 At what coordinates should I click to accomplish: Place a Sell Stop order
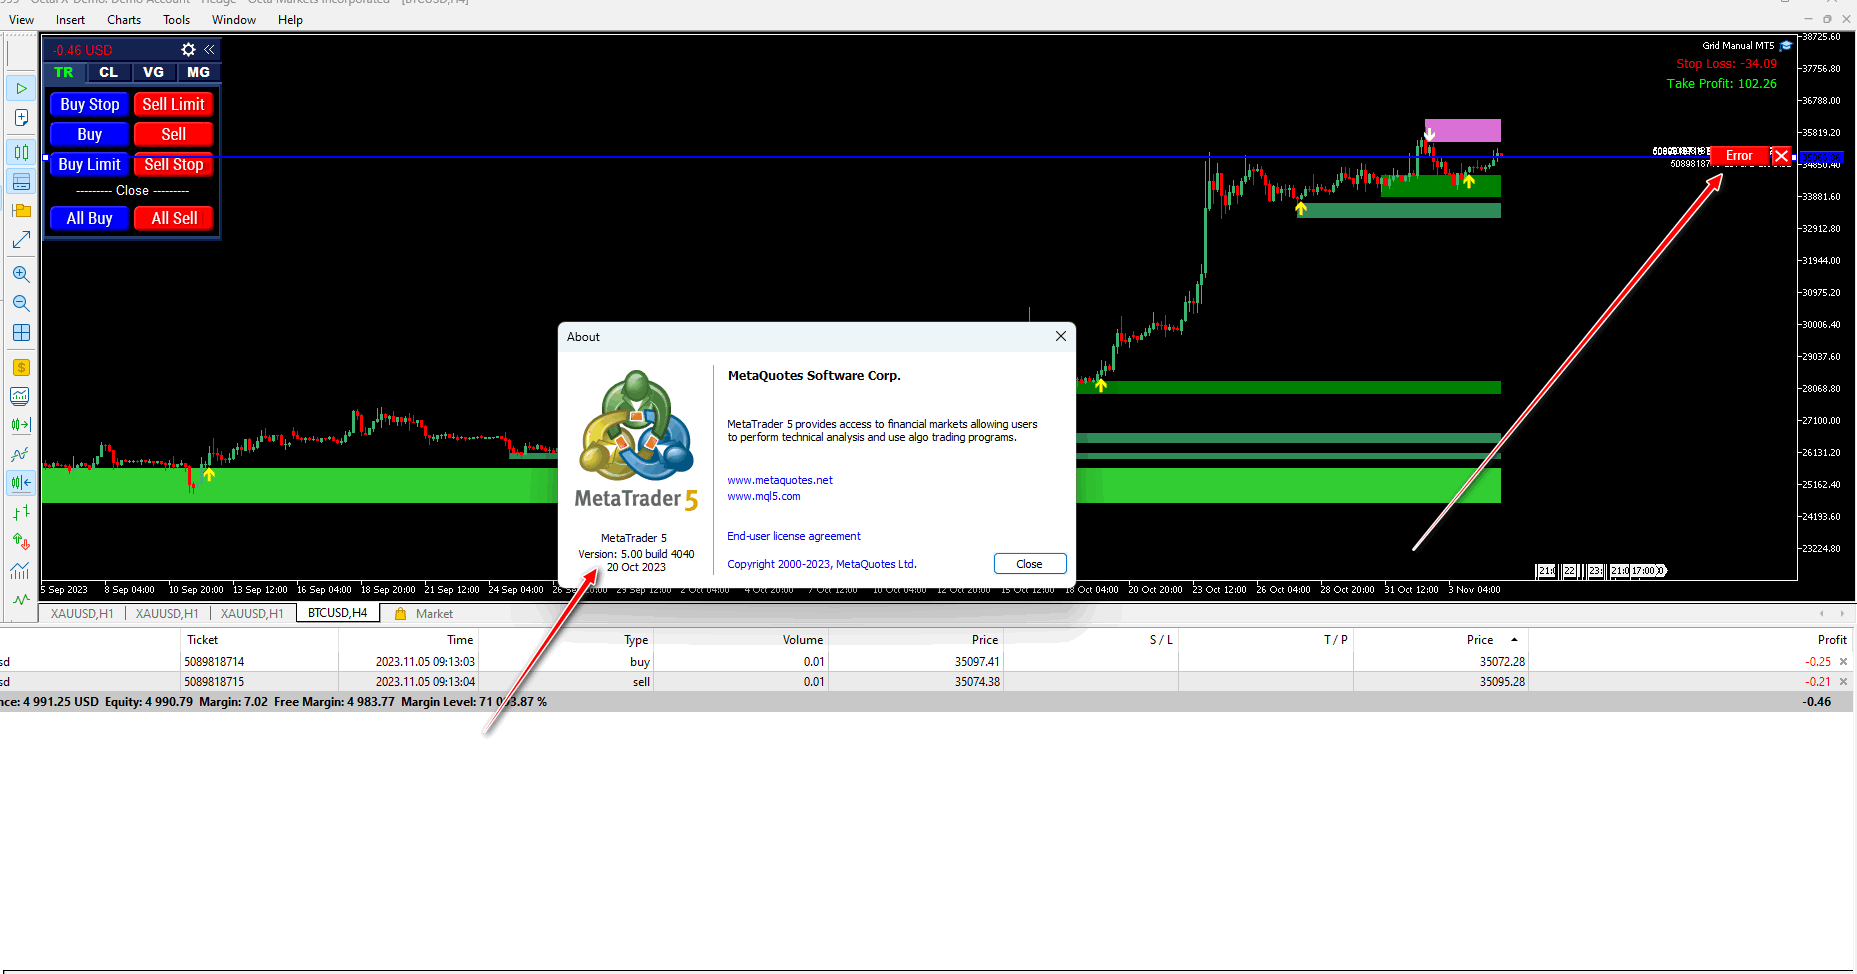coord(174,164)
